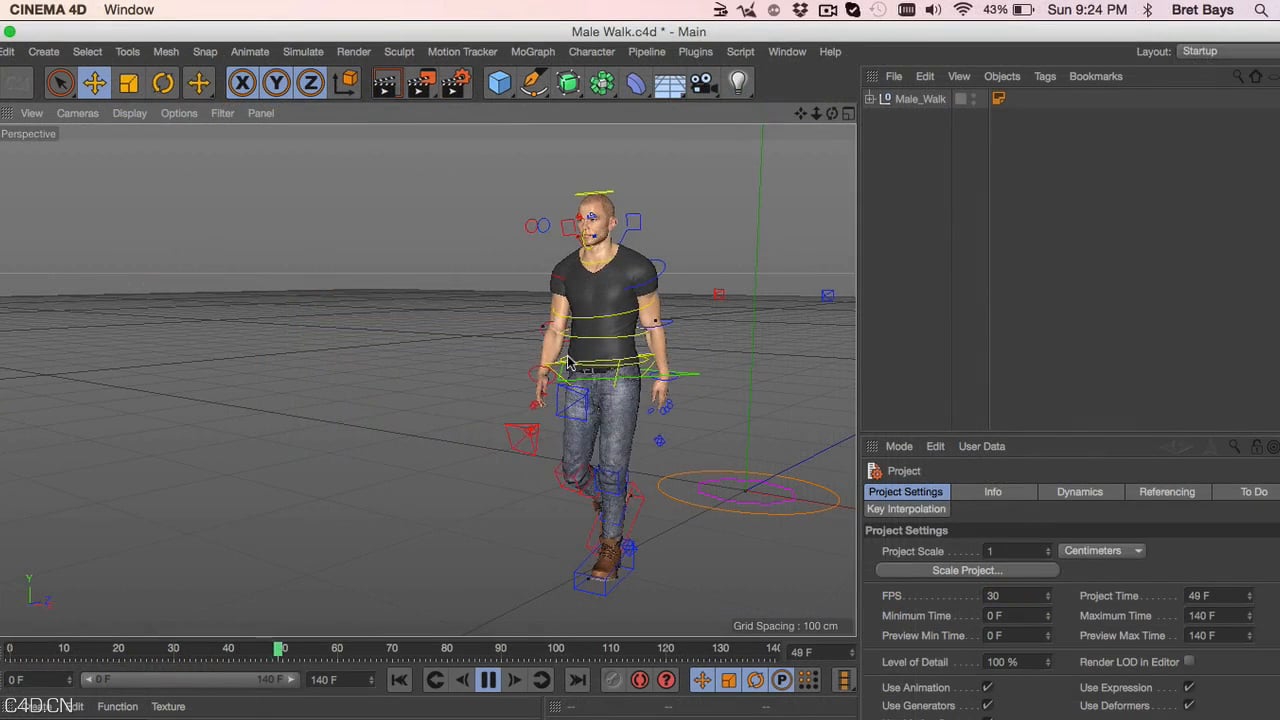Lock the X axis with the X toggle
Image resolution: width=1280 pixels, height=720 pixels.
pos(242,82)
